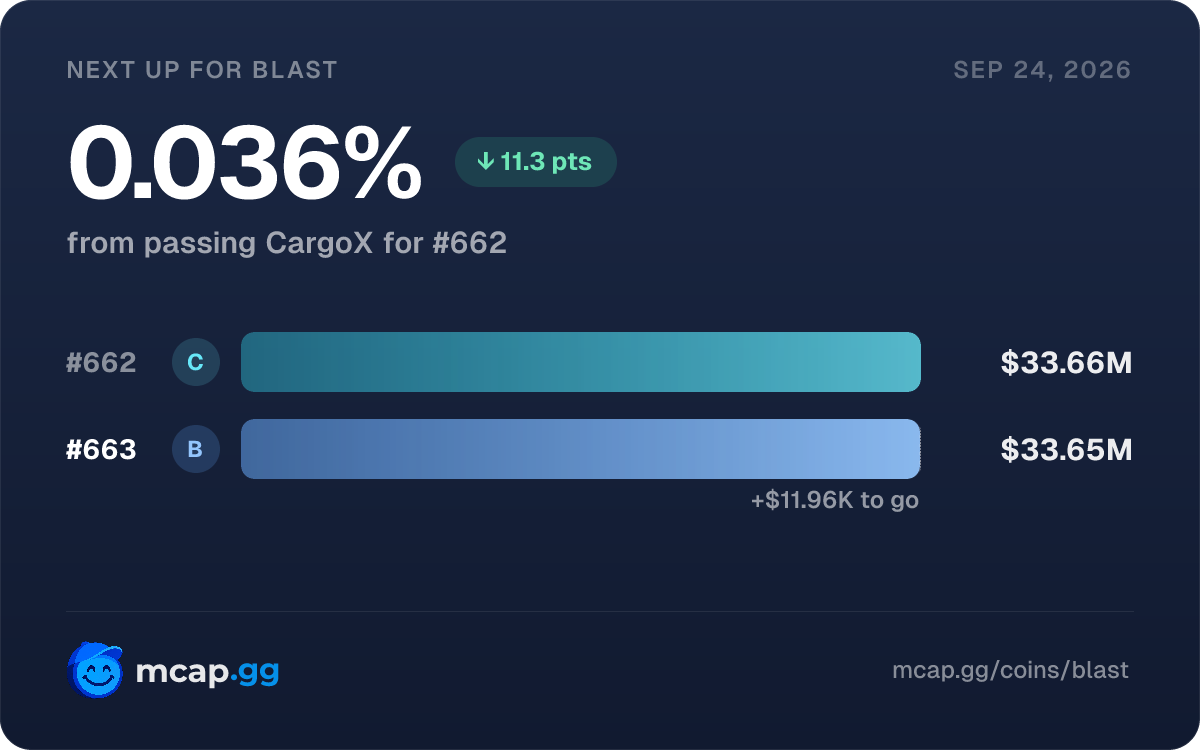
Task: Select the $33.65M market cap value
Action: pos(1066,450)
